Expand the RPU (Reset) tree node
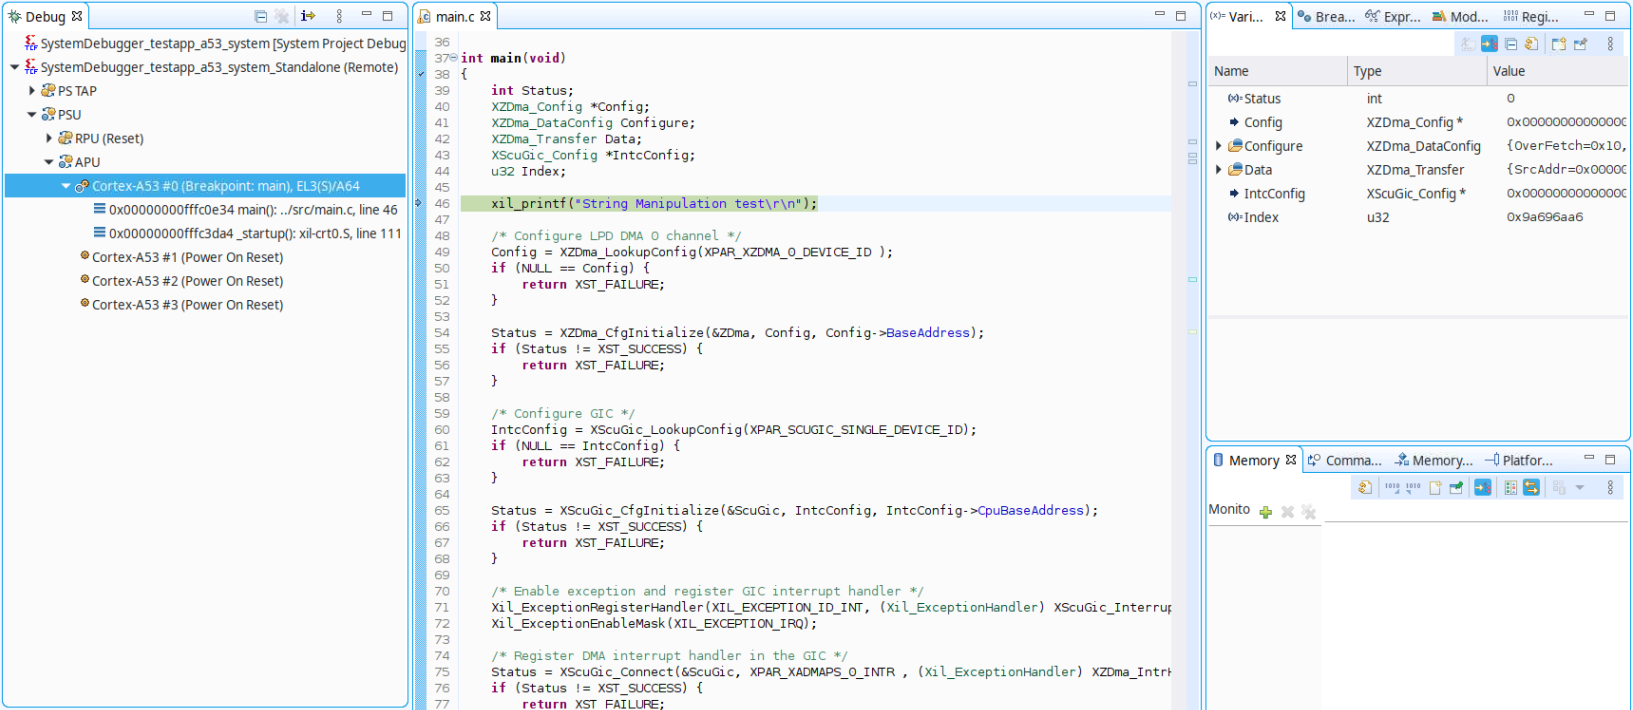 [x=49, y=138]
